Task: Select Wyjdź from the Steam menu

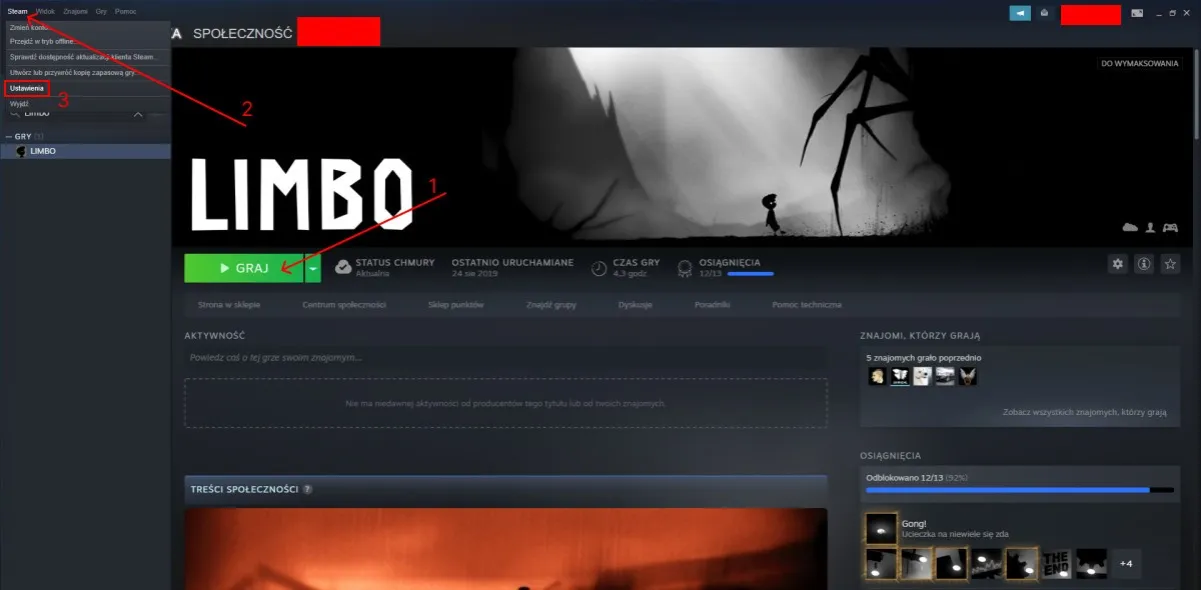Action: click(x=87, y=103)
